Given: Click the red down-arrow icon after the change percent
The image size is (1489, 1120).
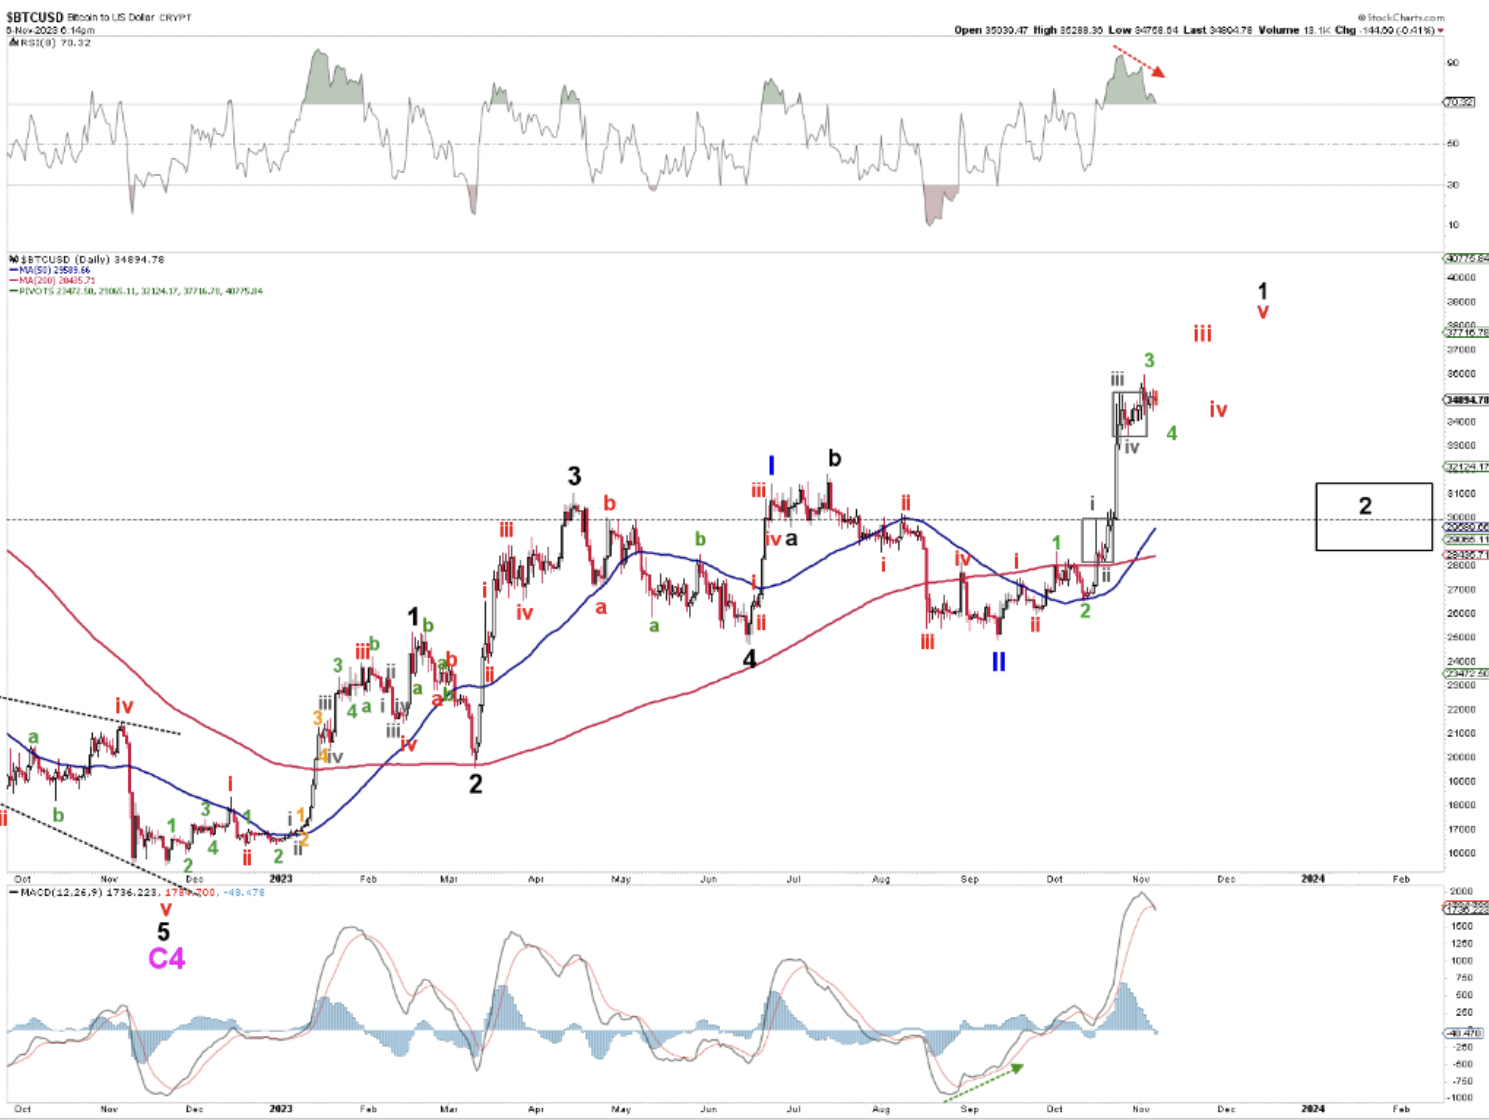Looking at the screenshot, I should (1441, 31).
